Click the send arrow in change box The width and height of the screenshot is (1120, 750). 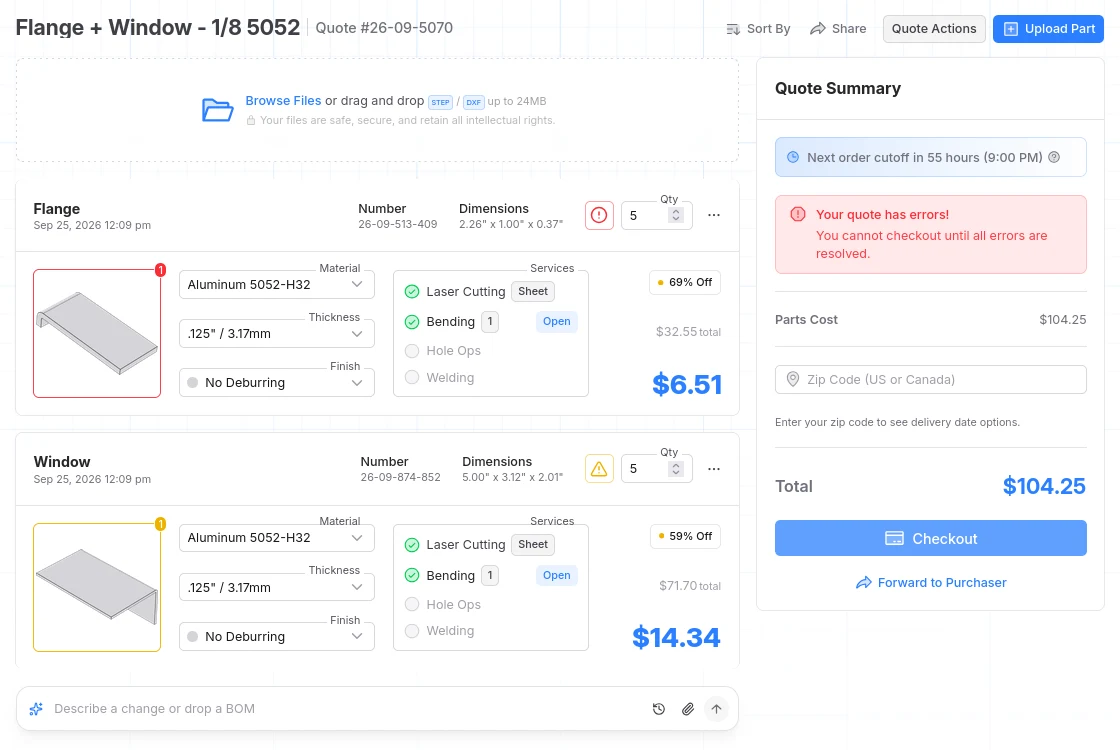[x=716, y=709]
